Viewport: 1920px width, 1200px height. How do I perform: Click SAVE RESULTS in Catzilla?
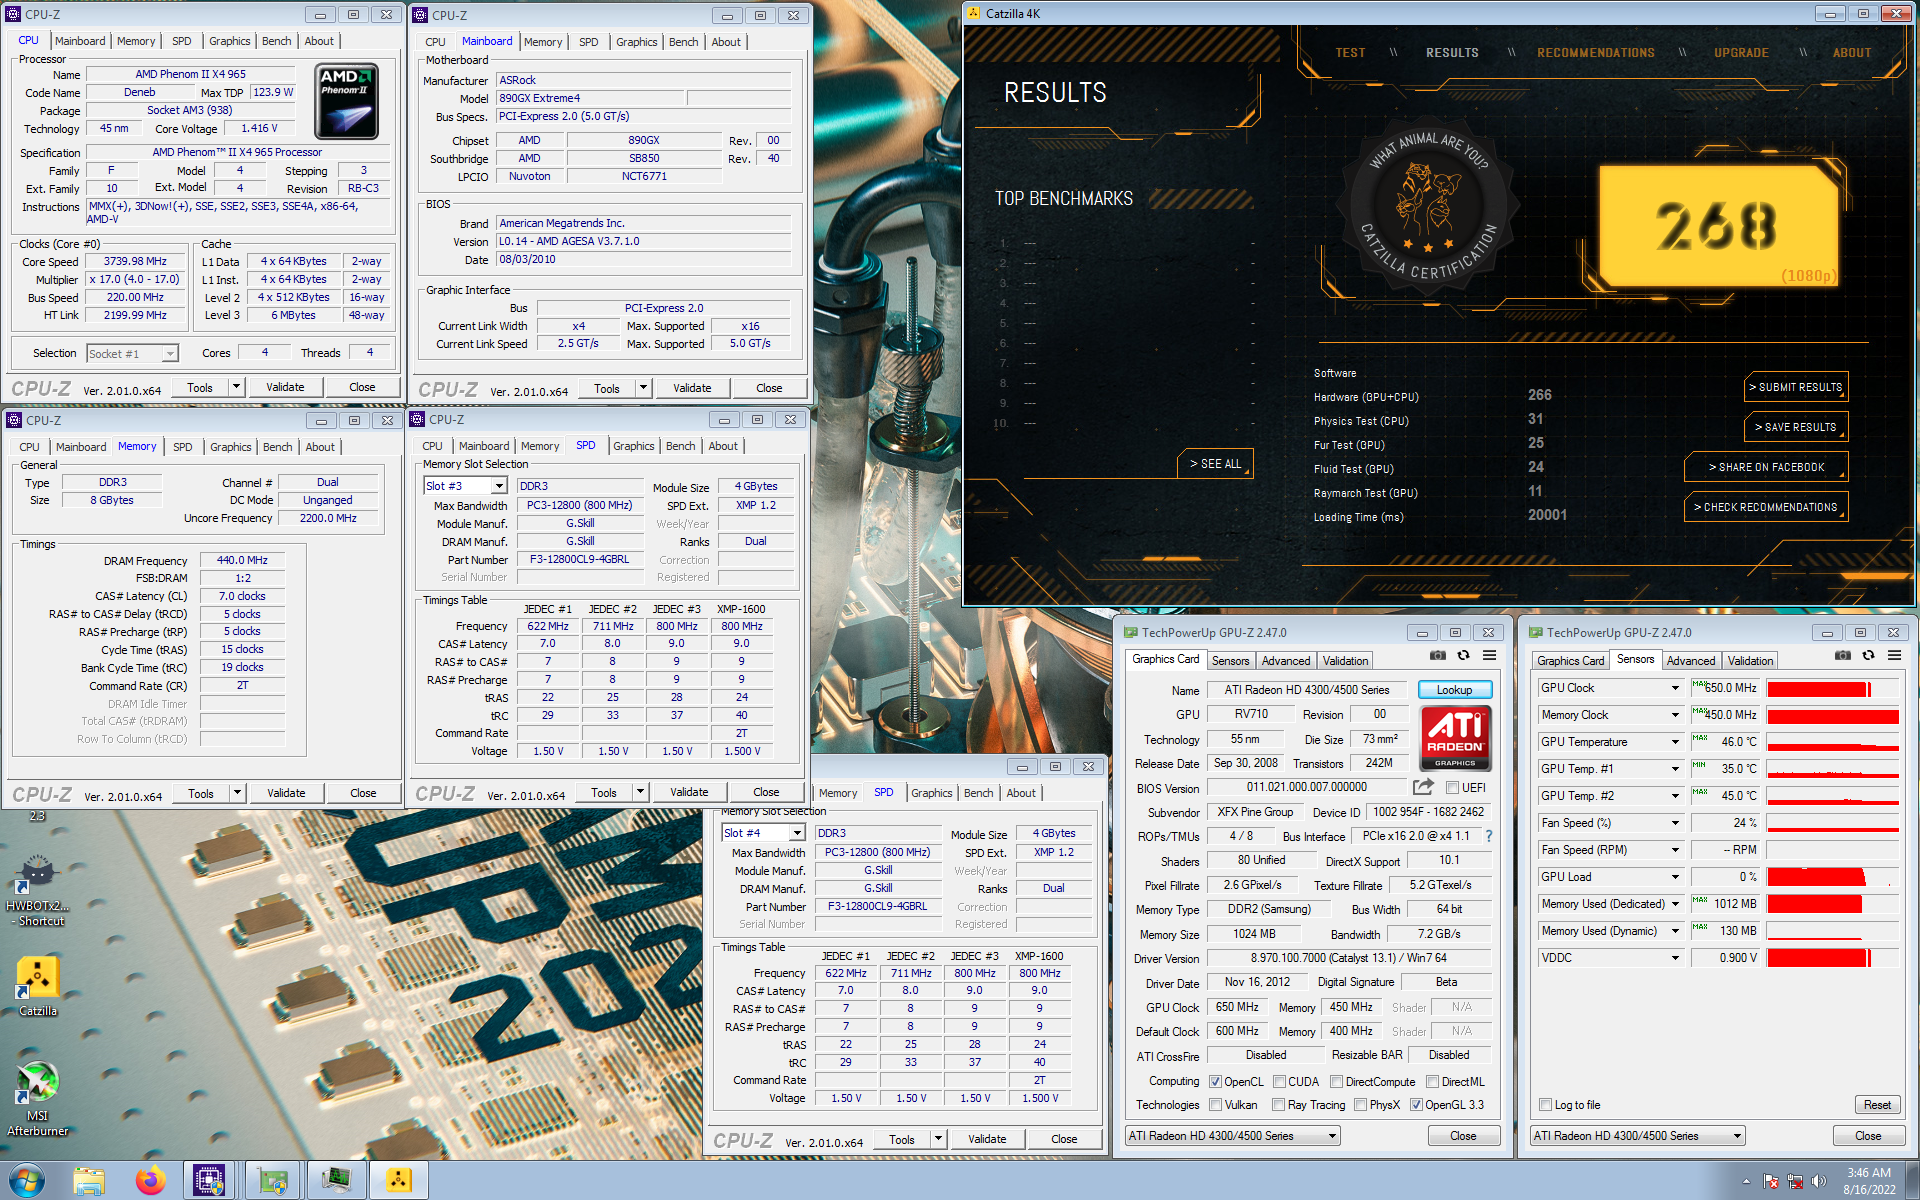tap(1796, 427)
